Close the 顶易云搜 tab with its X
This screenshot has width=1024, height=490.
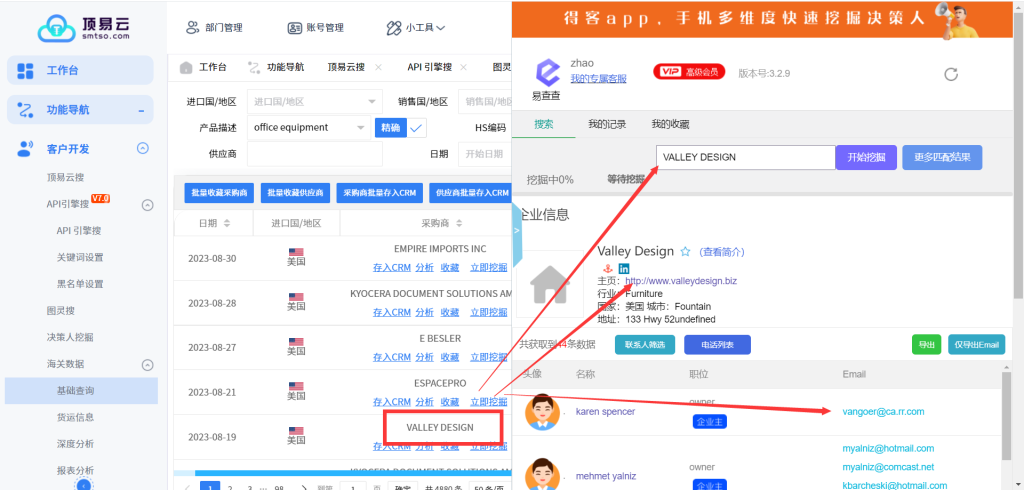click(x=378, y=68)
